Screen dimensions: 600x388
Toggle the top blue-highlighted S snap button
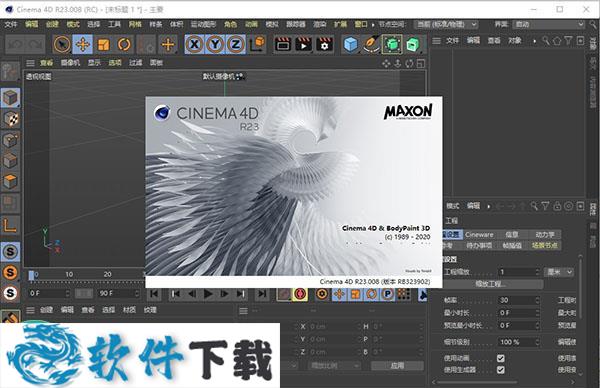tap(10, 251)
